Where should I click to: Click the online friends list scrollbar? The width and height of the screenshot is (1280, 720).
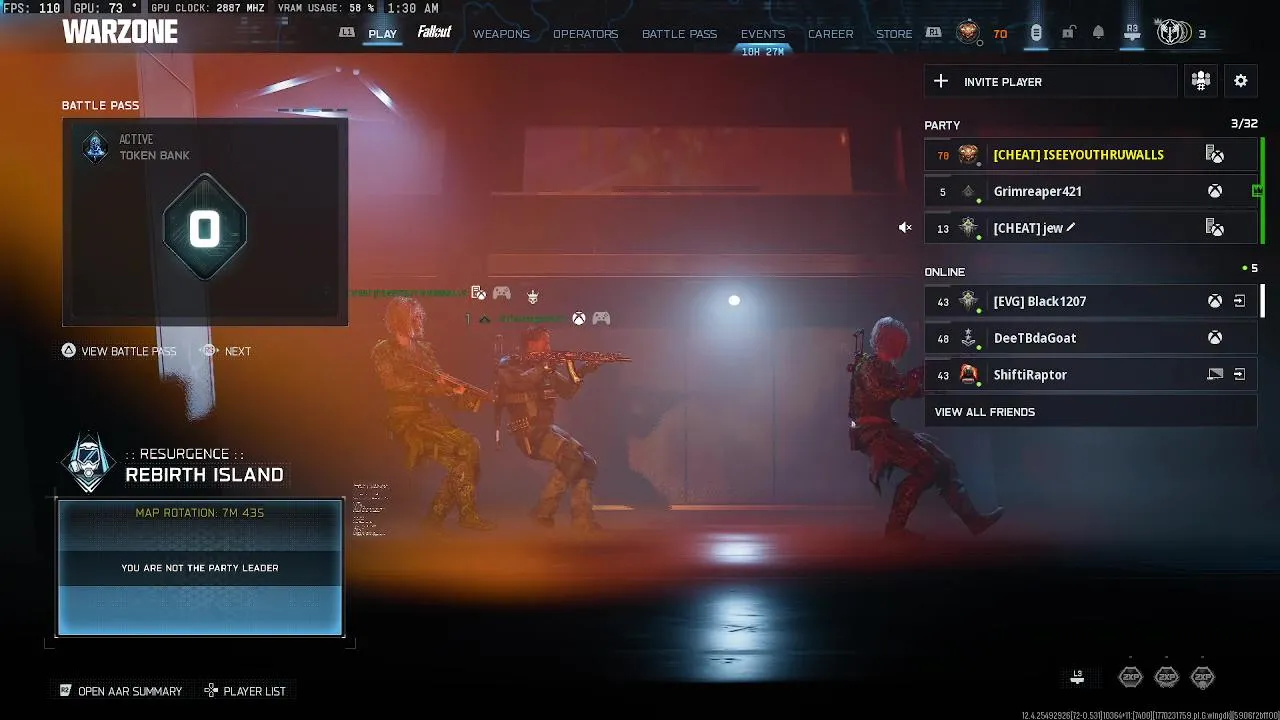point(1262,301)
